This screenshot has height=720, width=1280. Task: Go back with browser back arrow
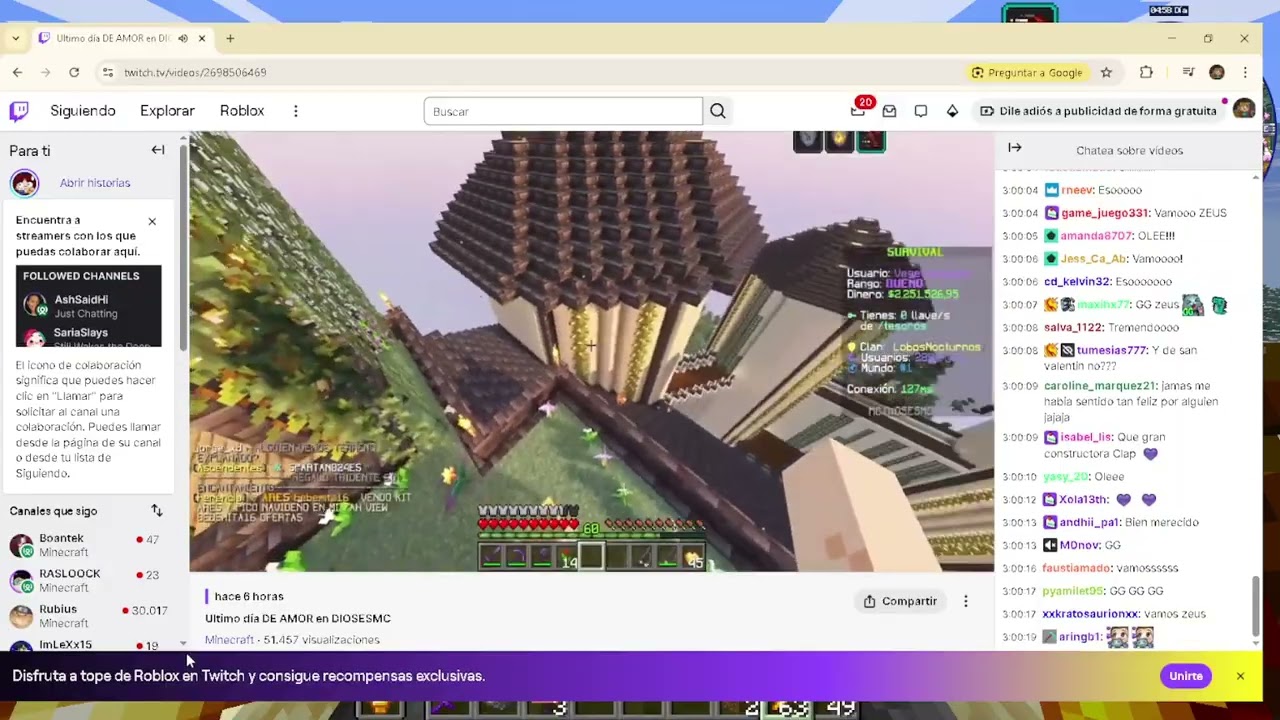pos(17,72)
